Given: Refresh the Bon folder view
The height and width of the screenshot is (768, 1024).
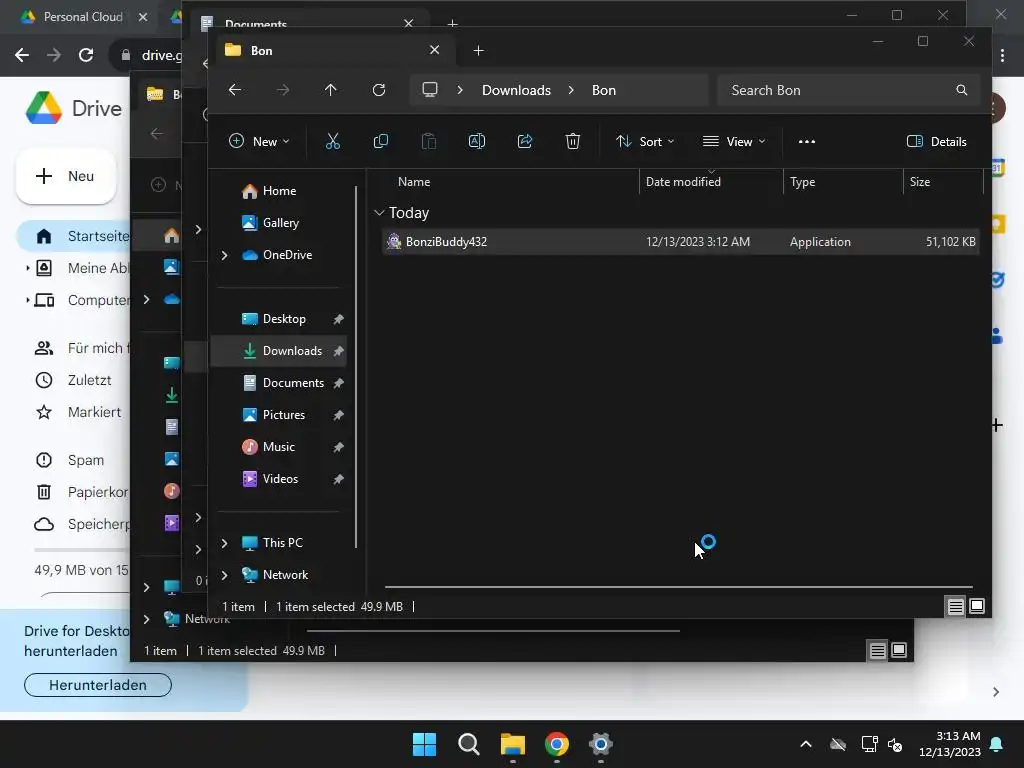Looking at the screenshot, I should (x=379, y=89).
